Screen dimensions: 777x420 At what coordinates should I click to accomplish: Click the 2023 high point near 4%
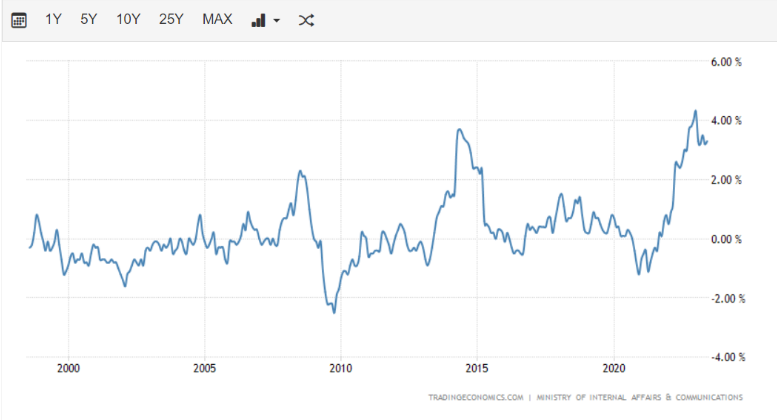[696, 111]
